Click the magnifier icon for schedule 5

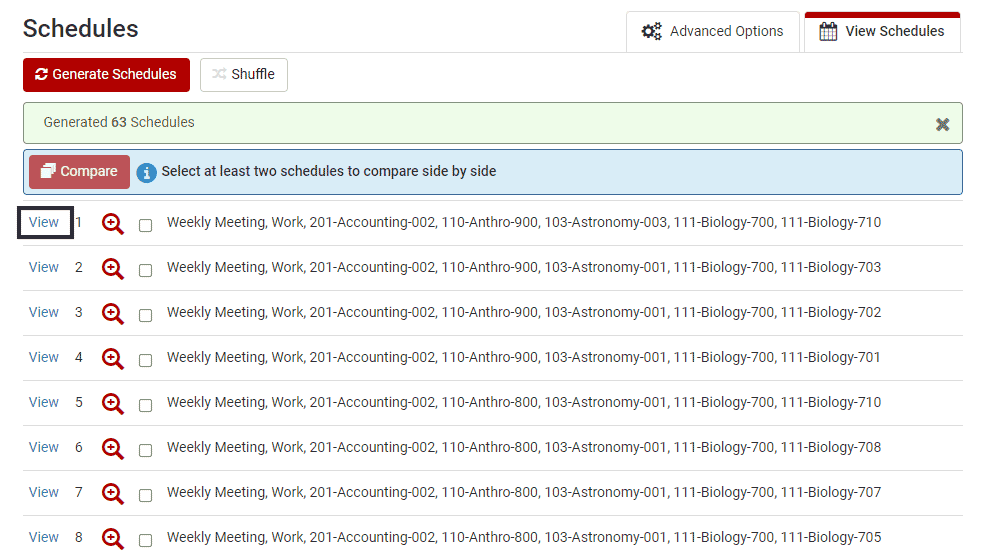(x=112, y=404)
